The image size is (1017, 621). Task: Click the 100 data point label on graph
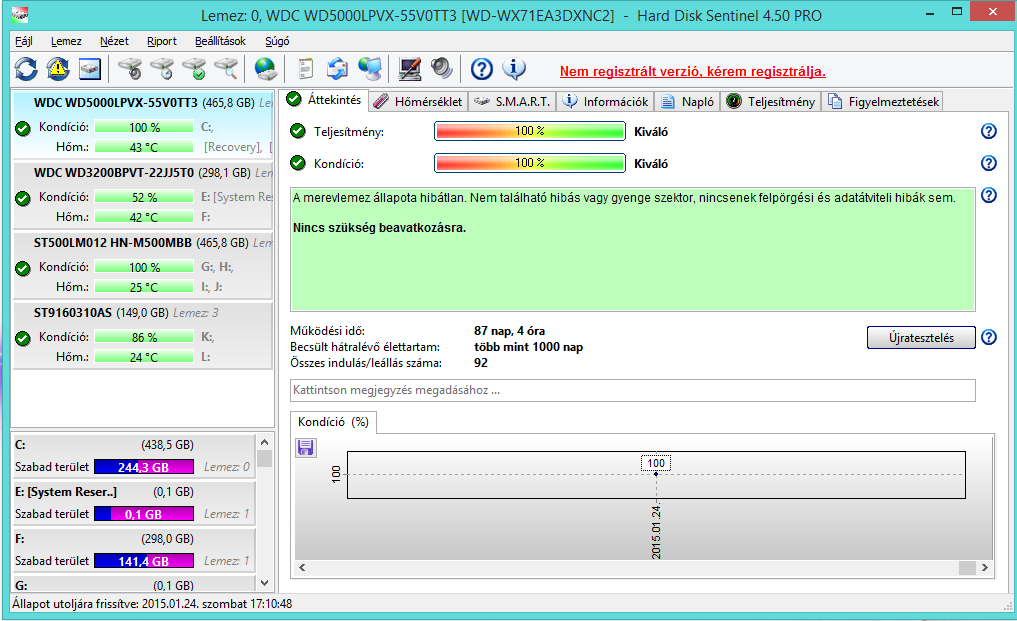click(x=656, y=463)
